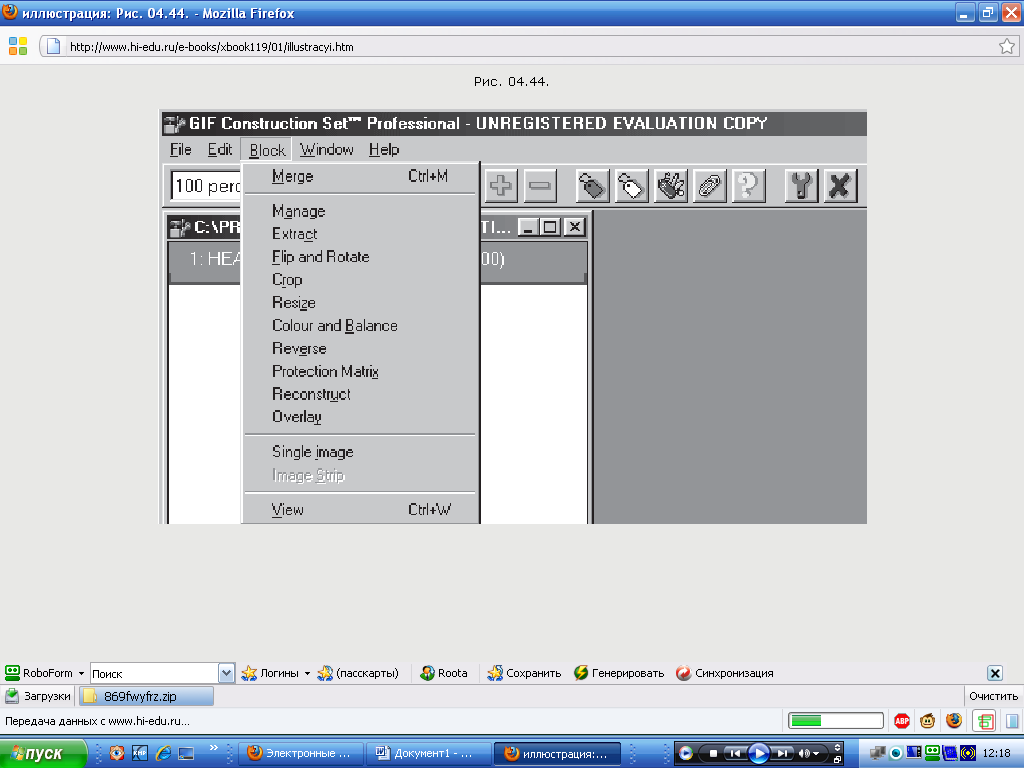Click the media player icon in taskbar toolbar
The image size is (1024, 768).
686,753
